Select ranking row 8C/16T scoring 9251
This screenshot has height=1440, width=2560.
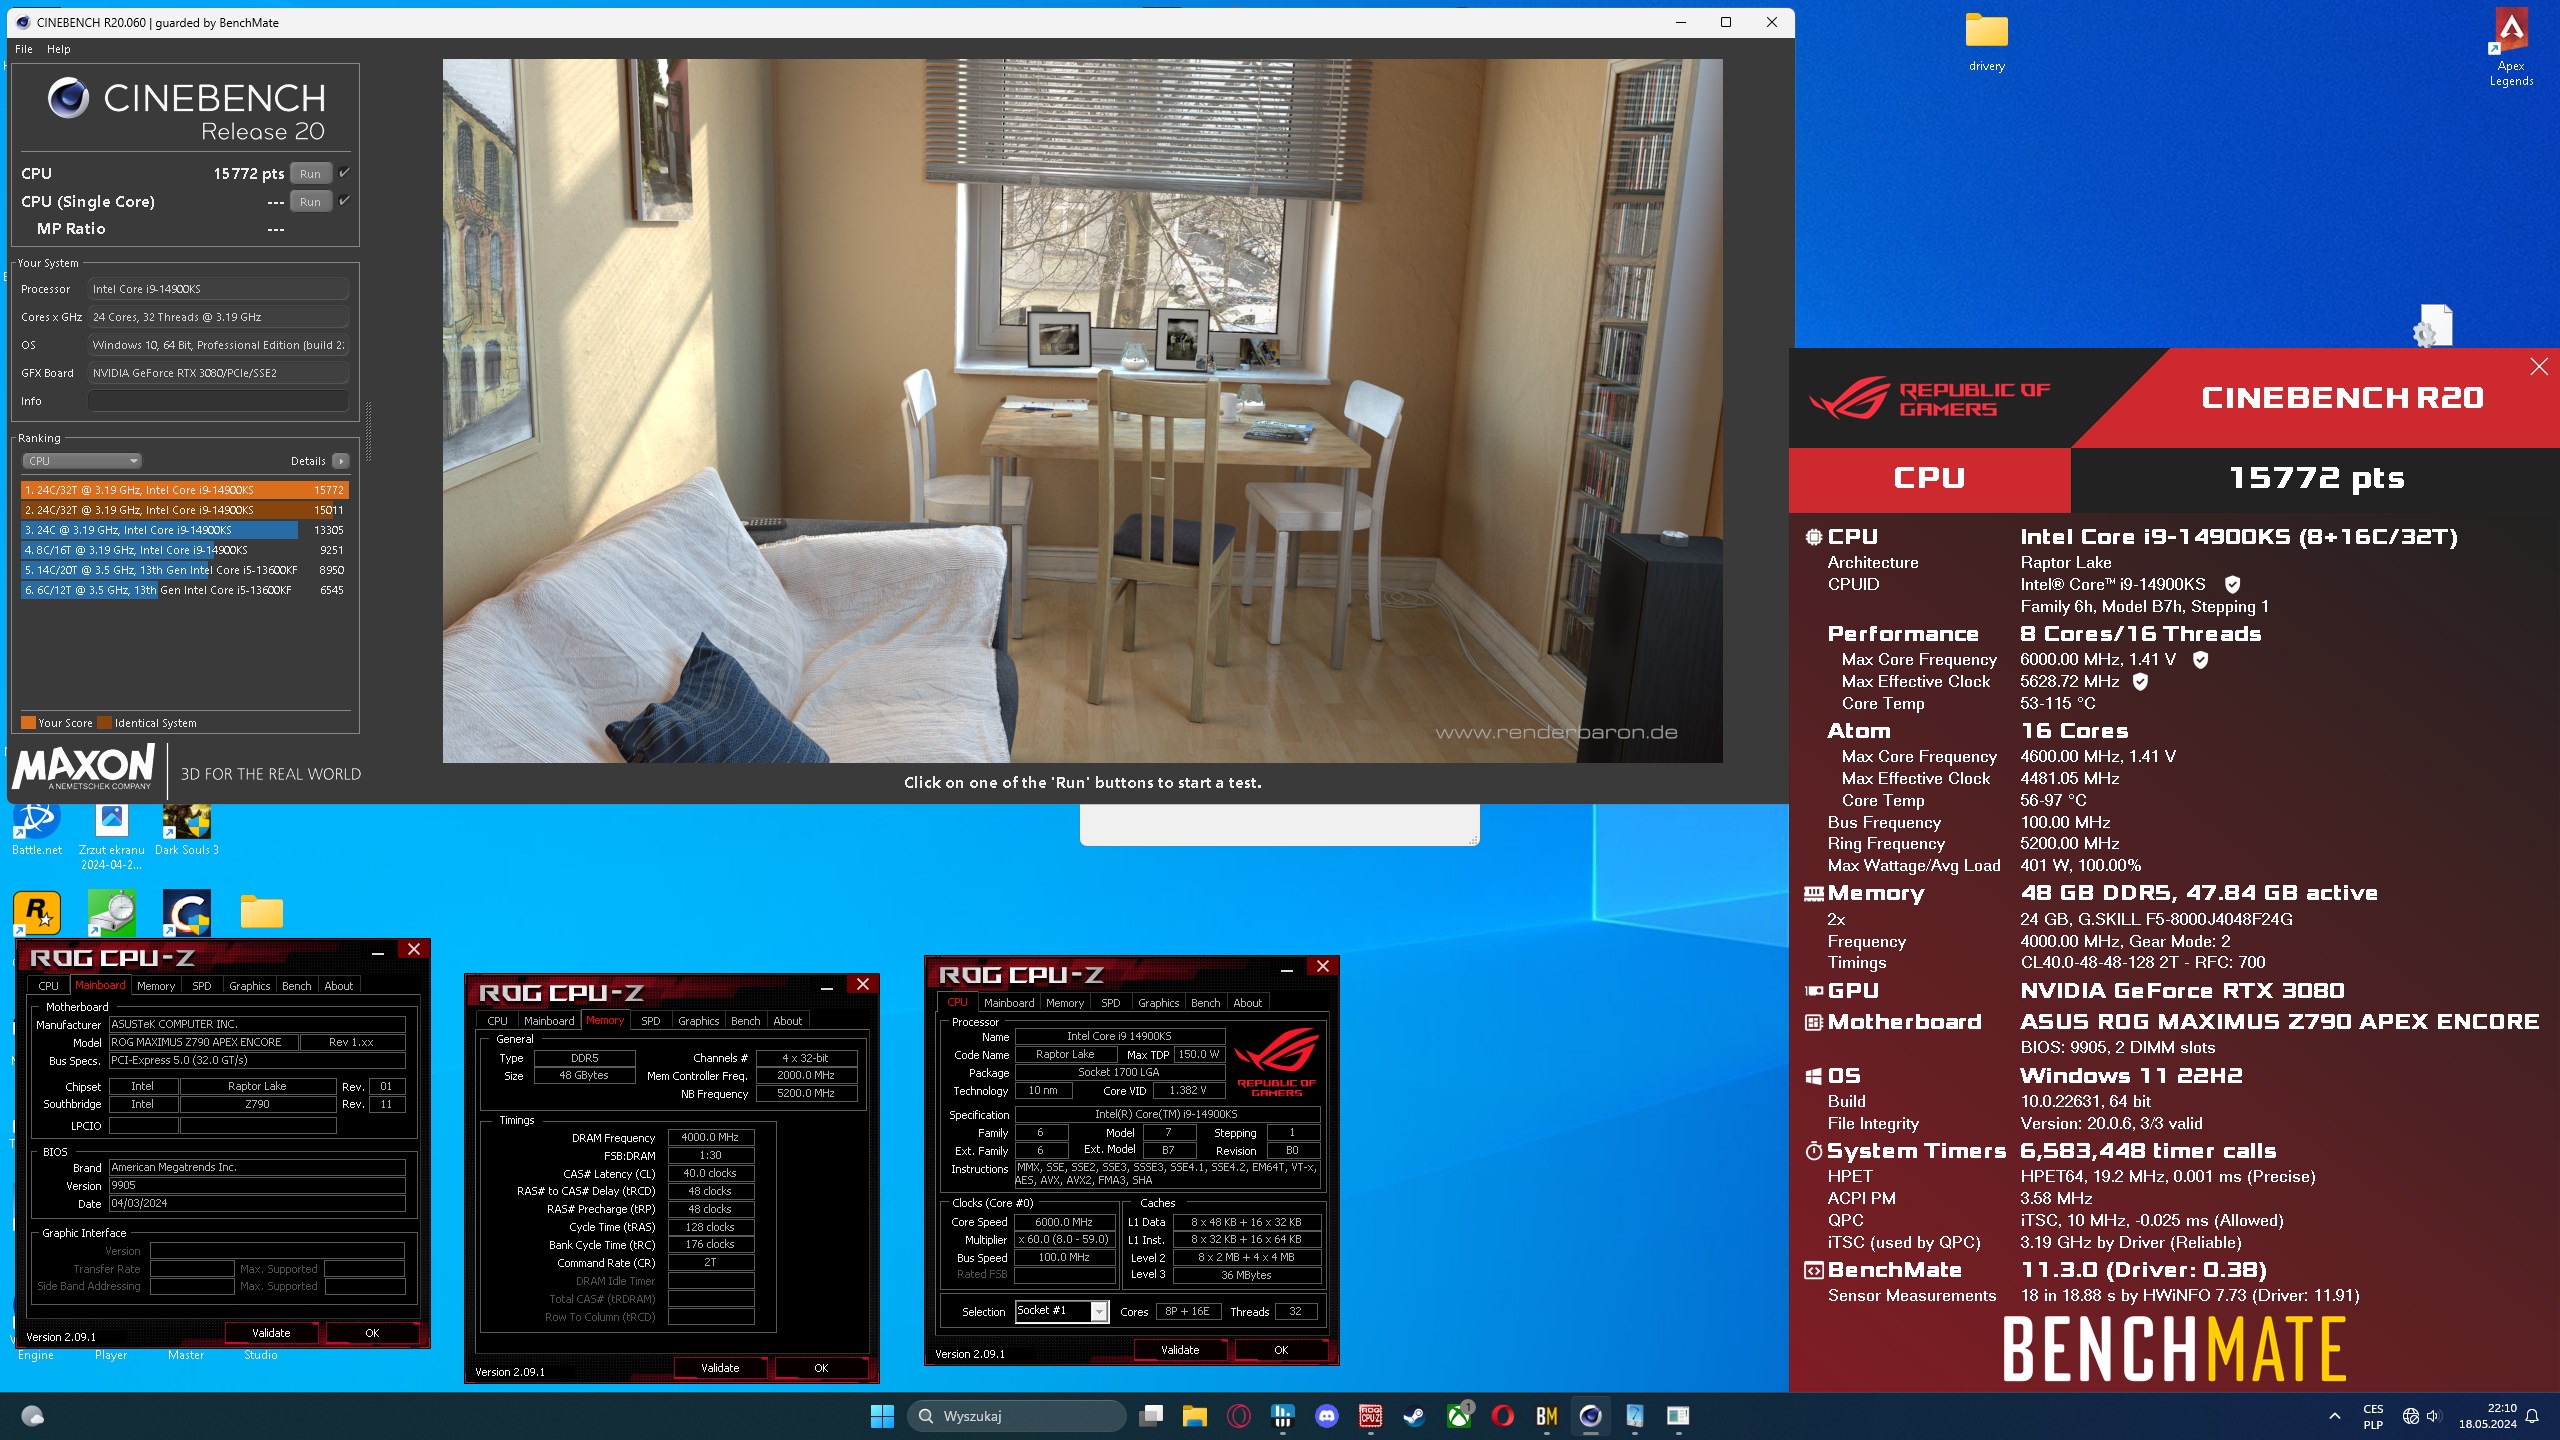(185, 550)
